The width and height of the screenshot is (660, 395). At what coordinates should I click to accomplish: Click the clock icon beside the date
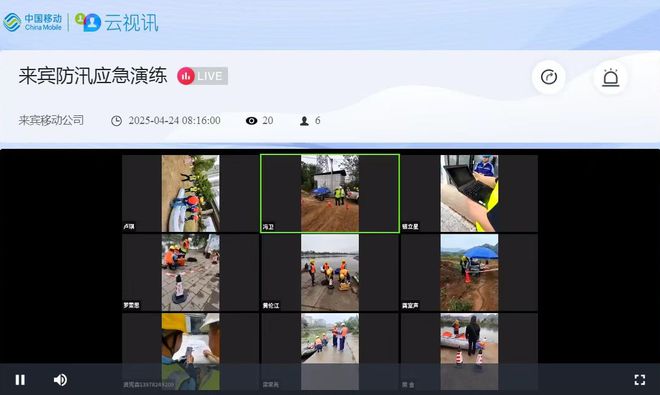click(x=116, y=121)
